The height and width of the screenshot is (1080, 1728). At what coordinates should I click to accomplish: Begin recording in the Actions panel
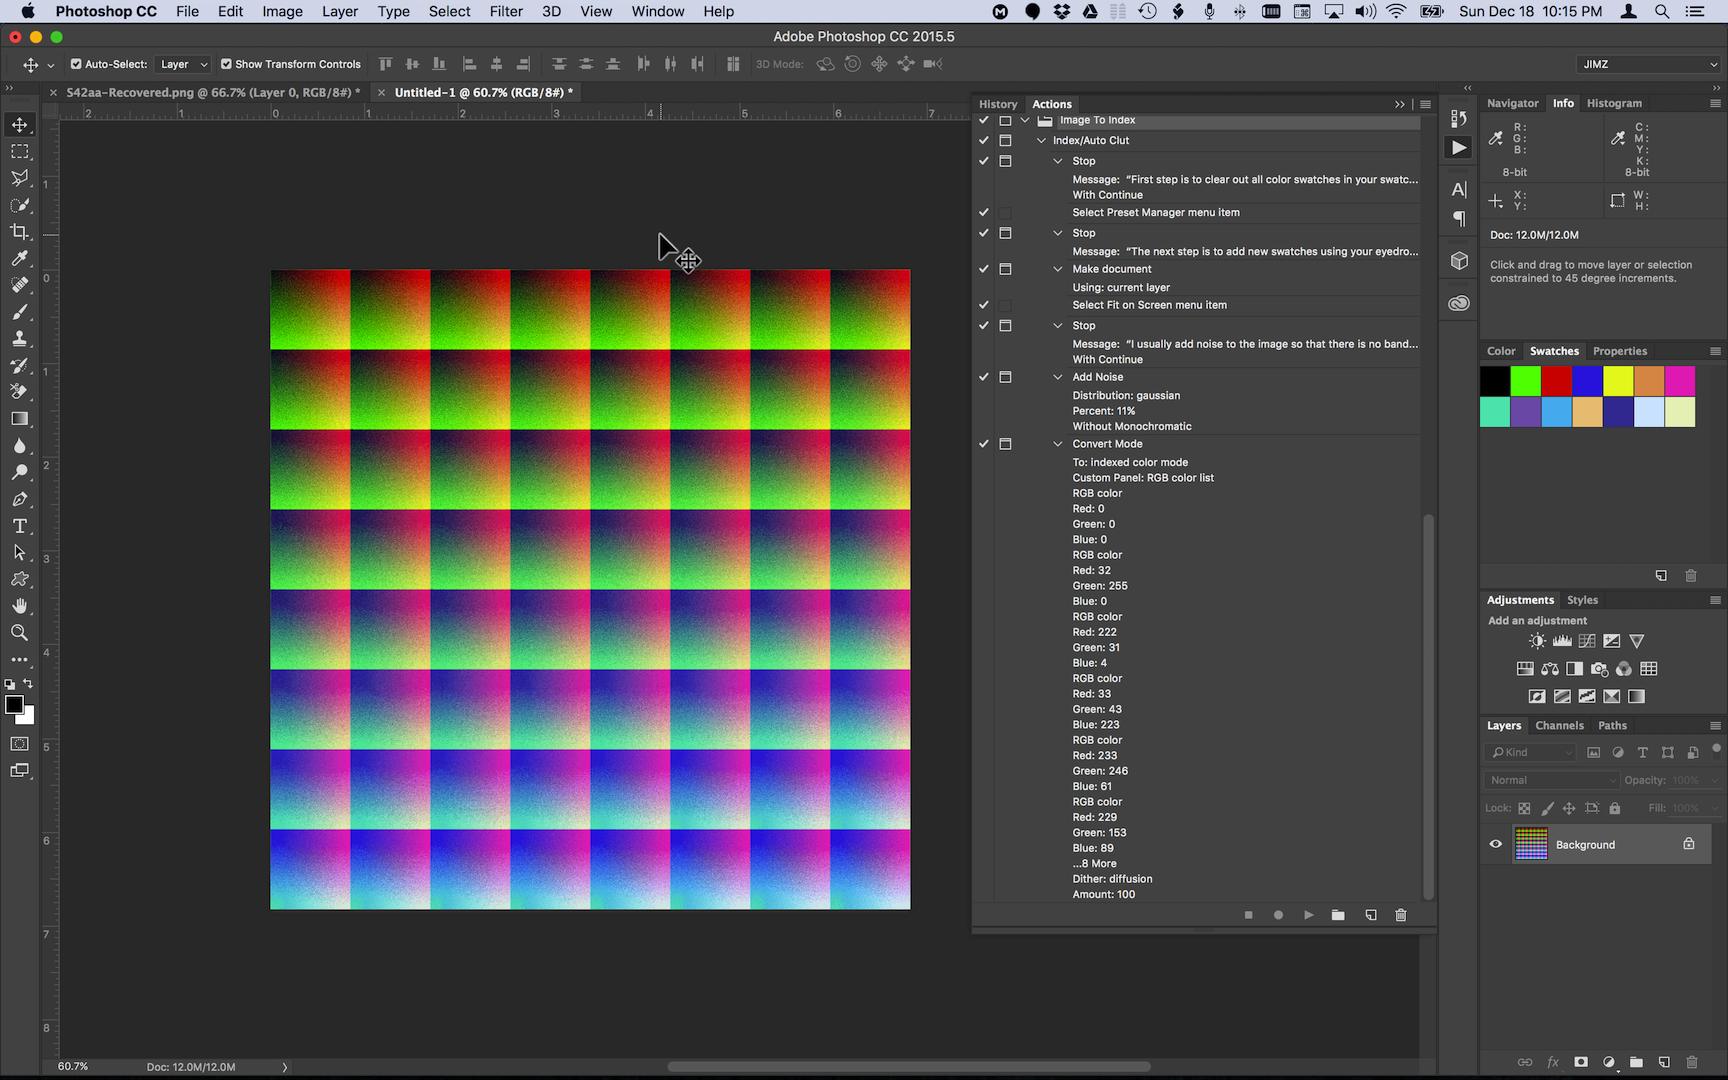point(1278,915)
